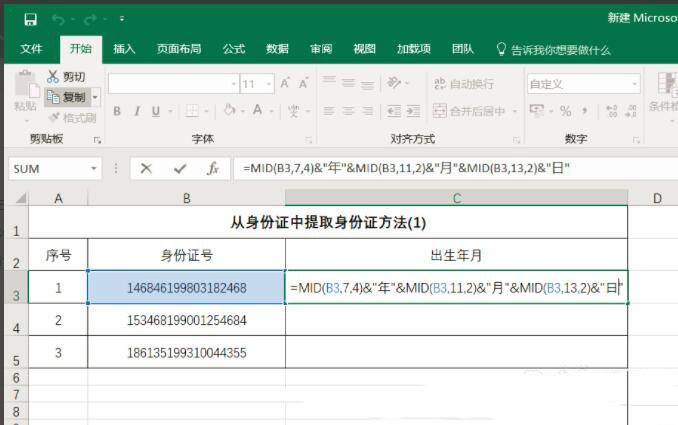The height and width of the screenshot is (425, 678).
Task: Open the 字体 dialog launcher
Action: click(x=308, y=140)
